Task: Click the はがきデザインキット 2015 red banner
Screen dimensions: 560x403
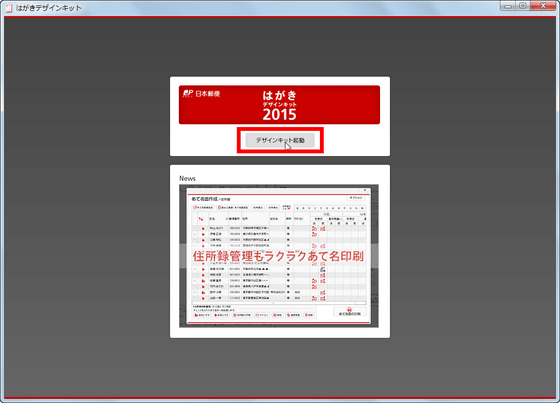Action: pos(279,105)
